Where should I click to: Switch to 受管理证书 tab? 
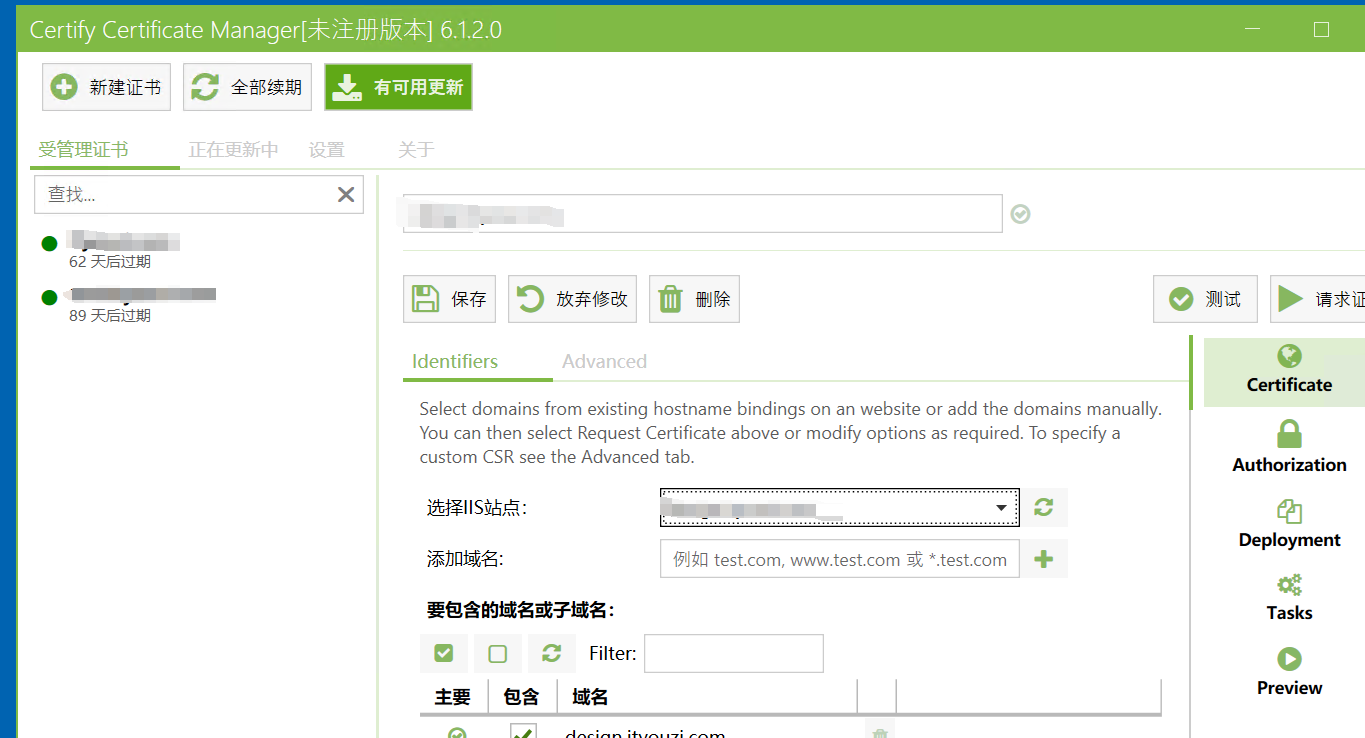(x=83, y=150)
